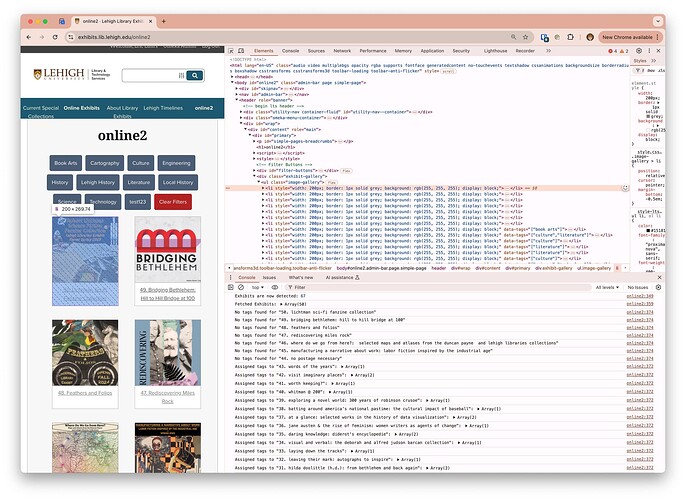Activate the DevTools inspect element picker
The width and height of the screenshot is (686, 500).
pyautogui.click(x=231, y=51)
